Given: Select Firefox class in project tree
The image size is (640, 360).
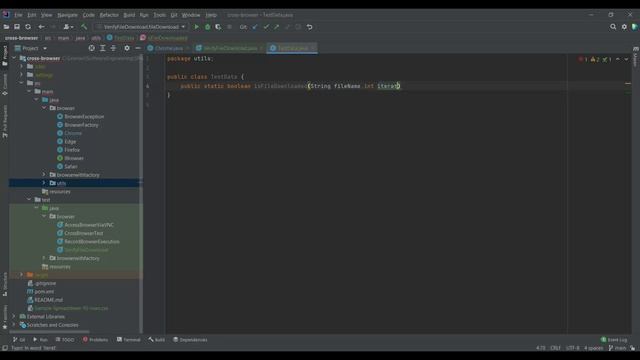Looking at the screenshot, I should (x=72, y=150).
